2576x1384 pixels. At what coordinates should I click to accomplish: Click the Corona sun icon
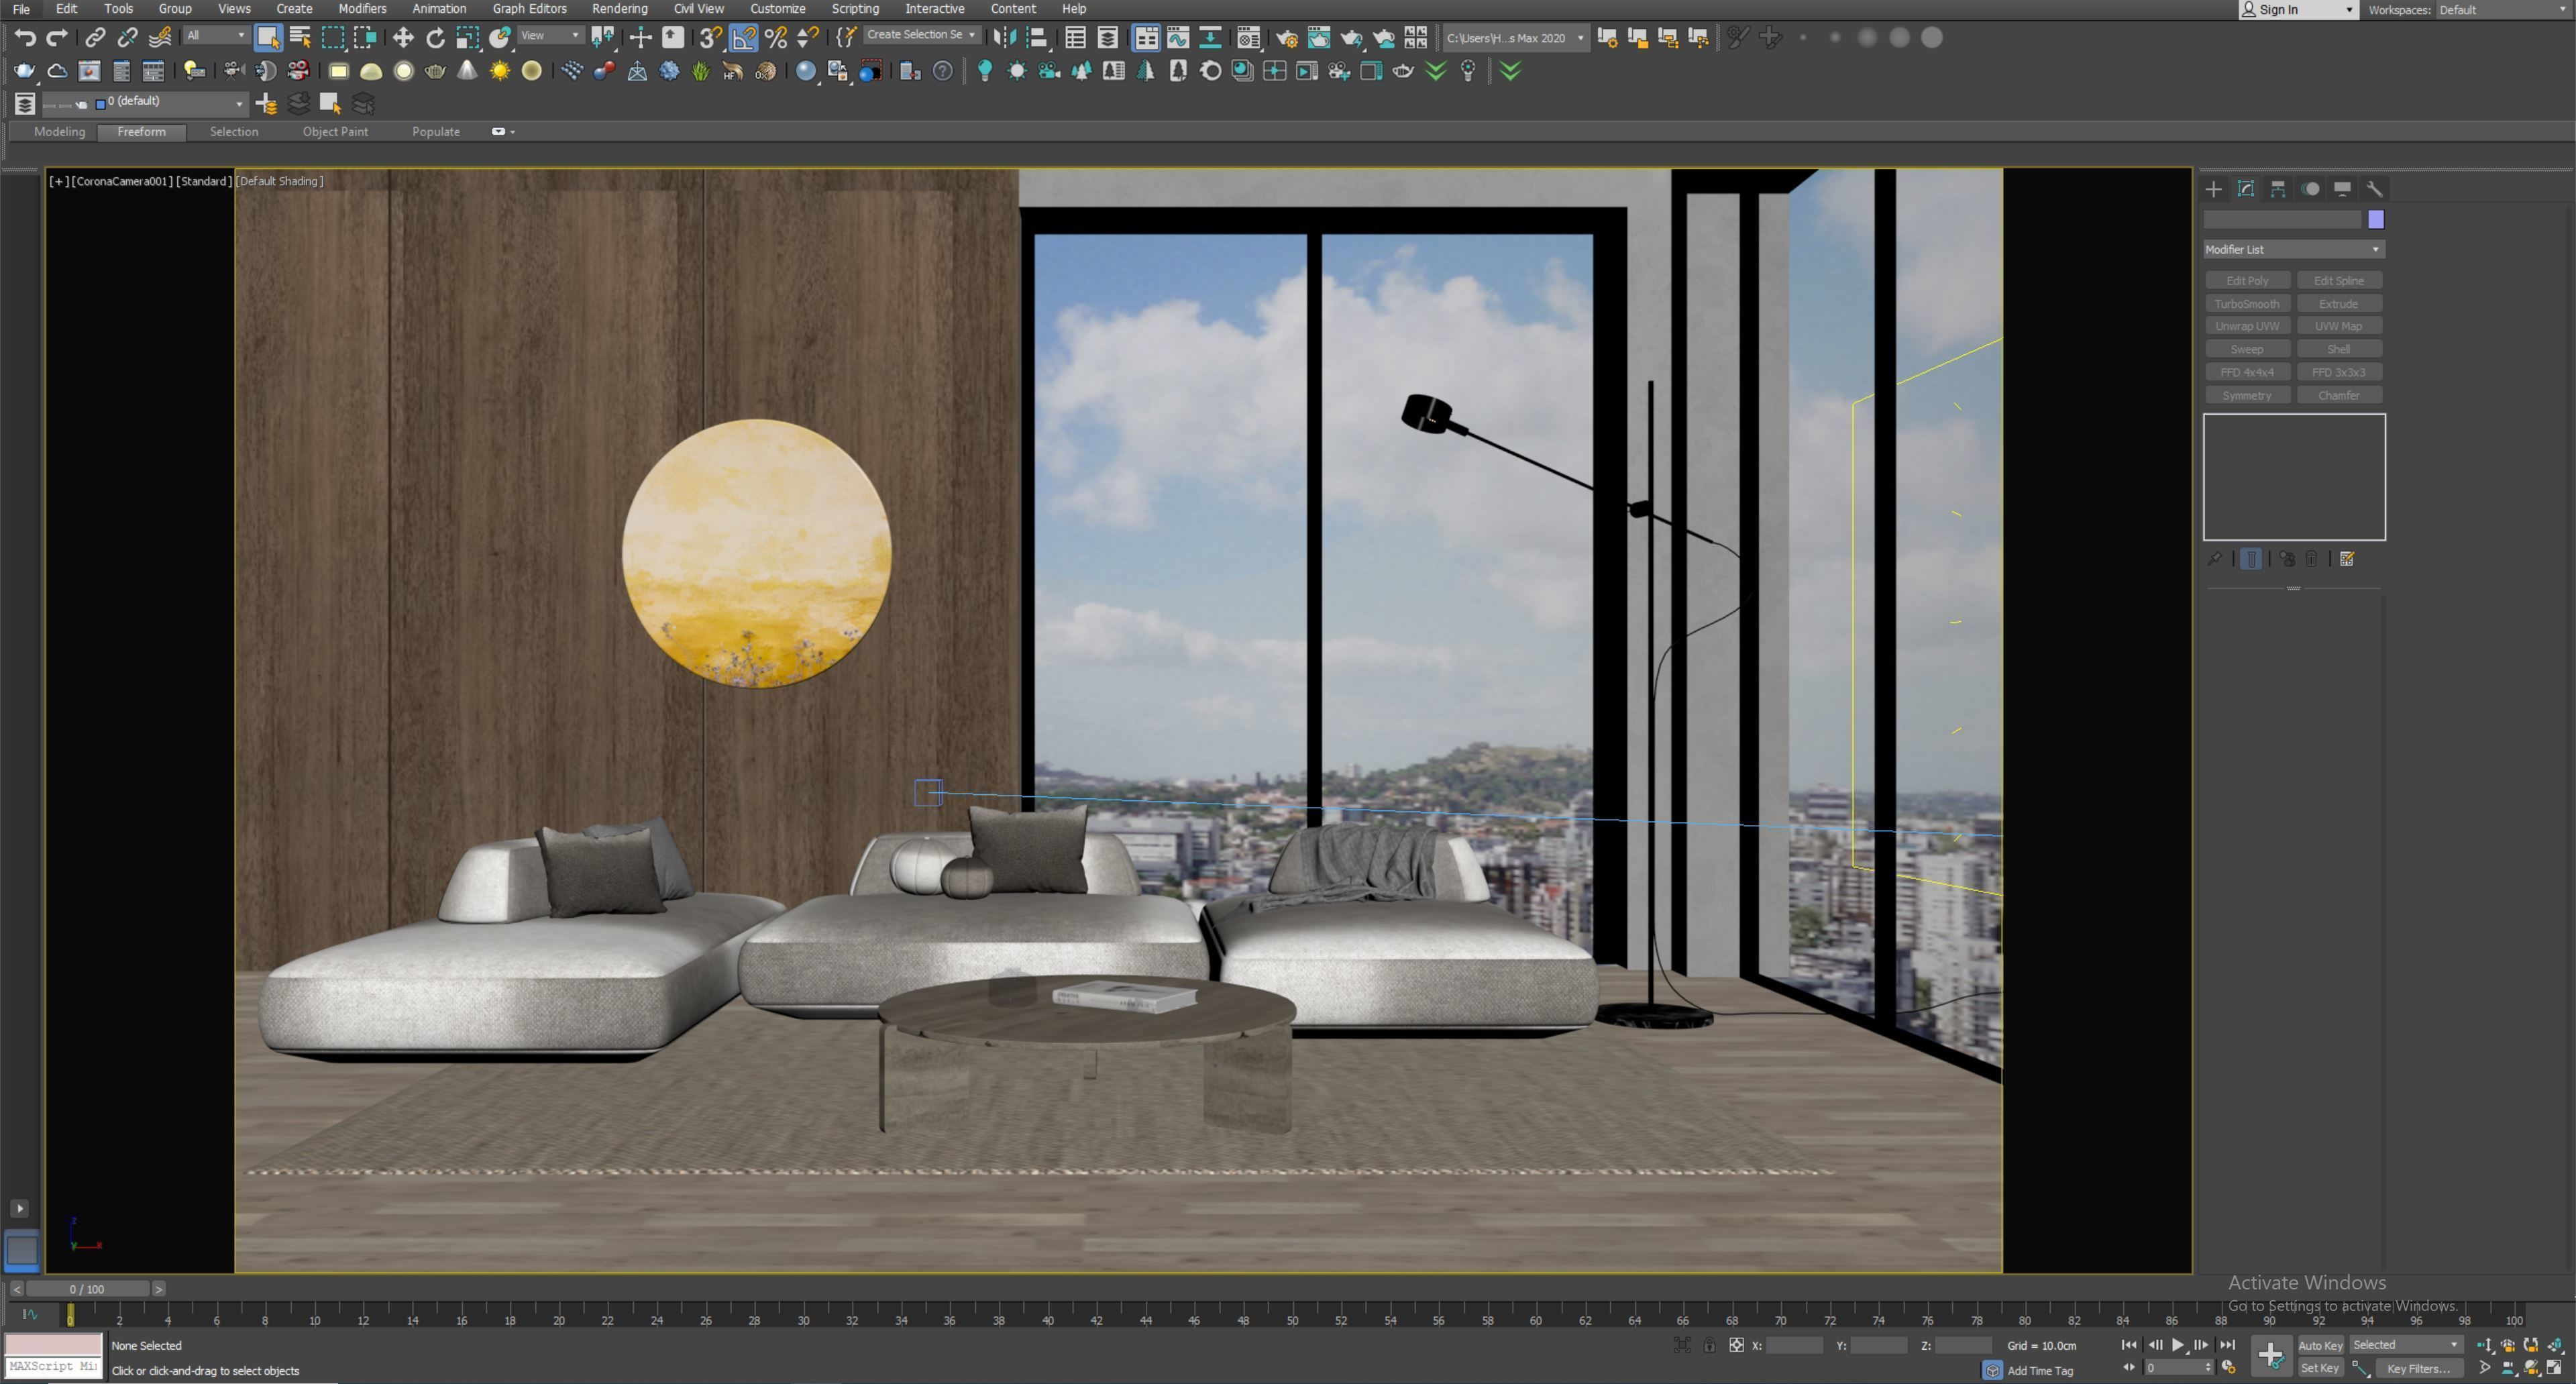tap(499, 71)
